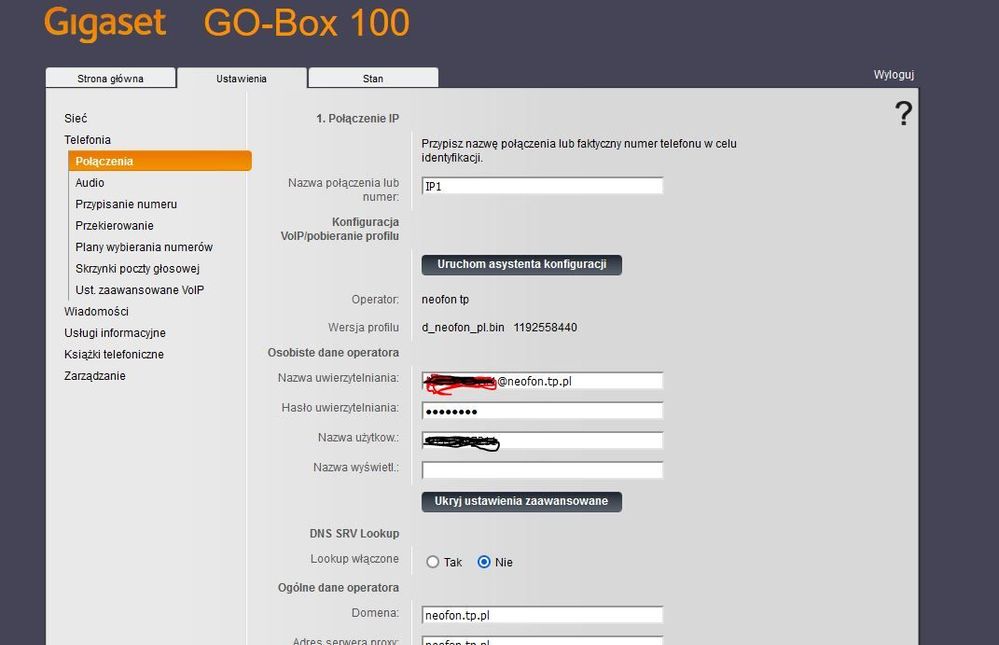
Task: Navigate to Książki telefoniczne
Action: tap(116, 354)
